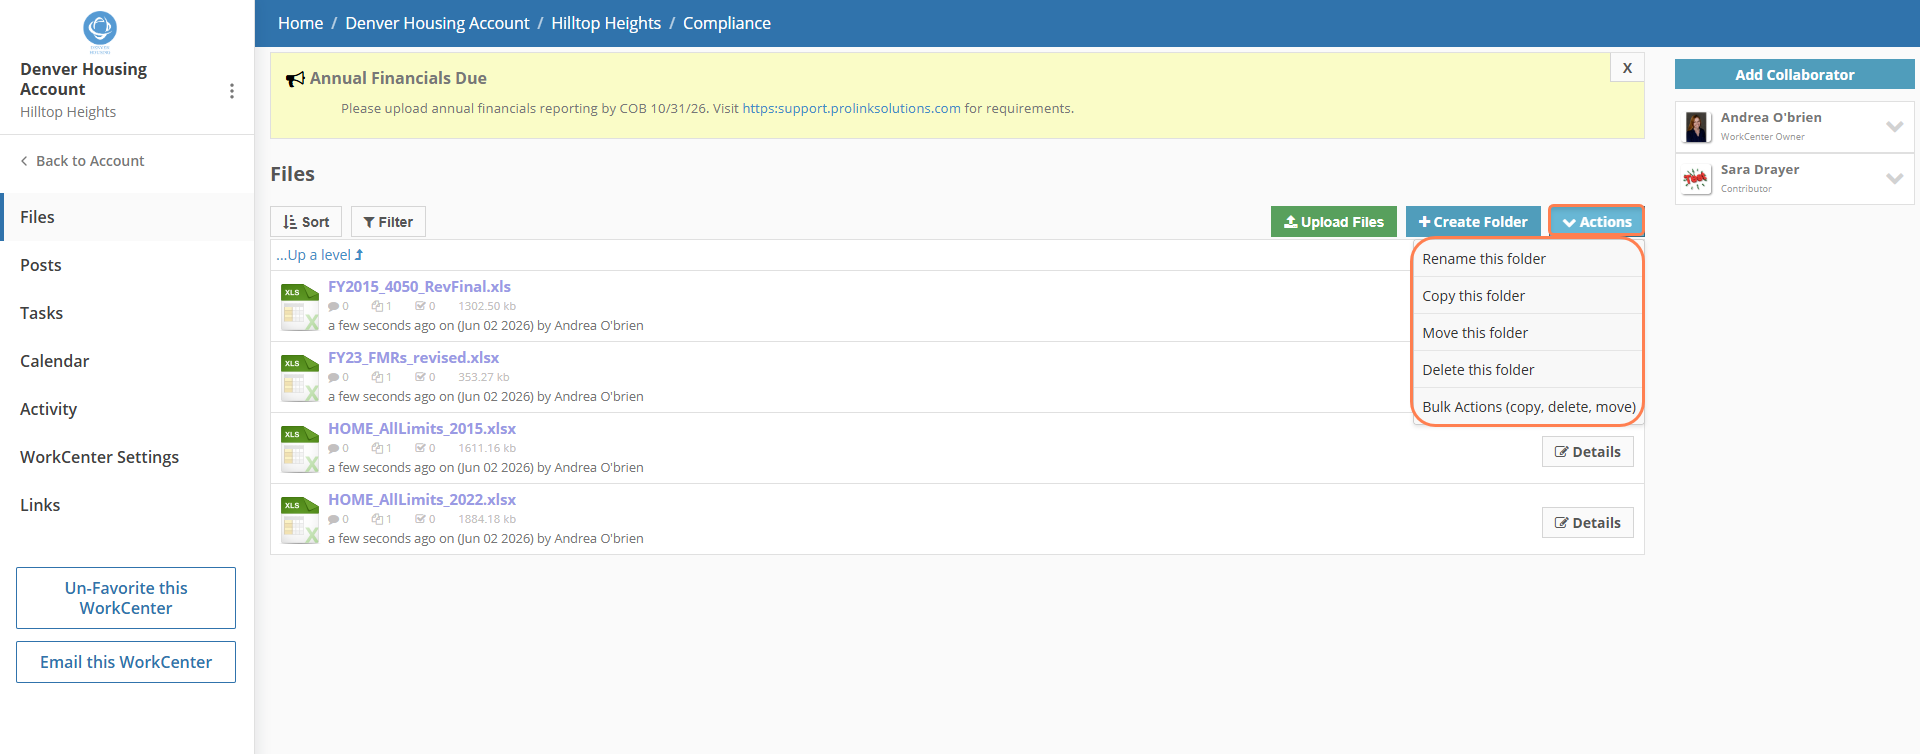Click versions icon on FY2015_4050_RevFinal.xls

377,307
